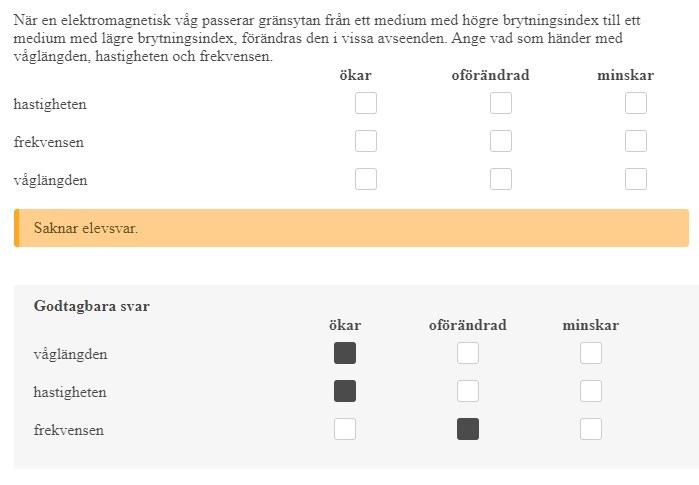This screenshot has height=485, width=699.
Task: Tick 'minskar' for frekvensen in the question grid
Action: 636,142
